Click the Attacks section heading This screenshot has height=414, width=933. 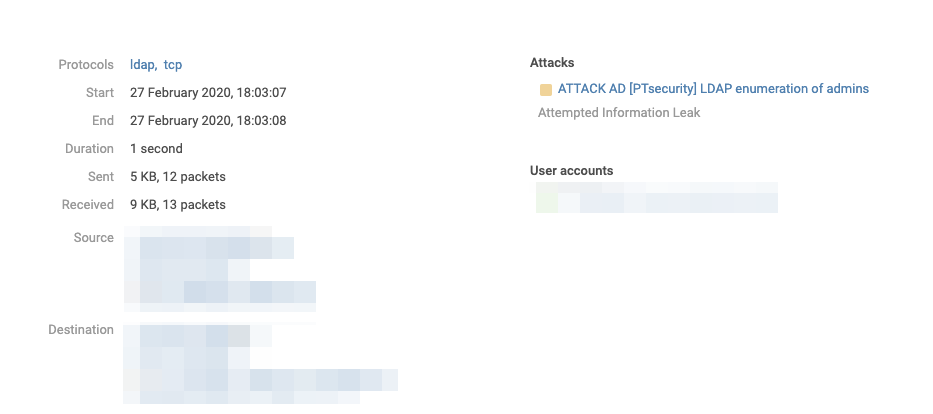tap(552, 63)
